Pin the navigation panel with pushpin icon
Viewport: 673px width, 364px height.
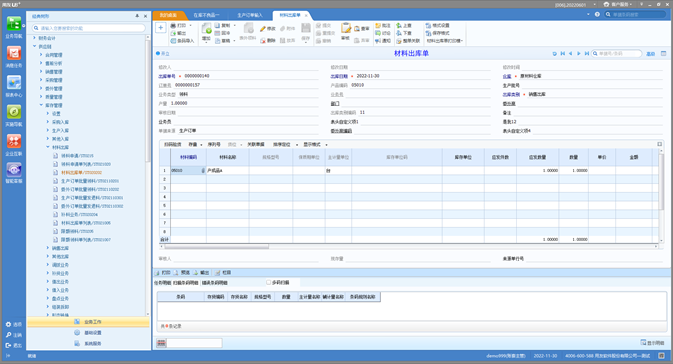click(x=137, y=16)
